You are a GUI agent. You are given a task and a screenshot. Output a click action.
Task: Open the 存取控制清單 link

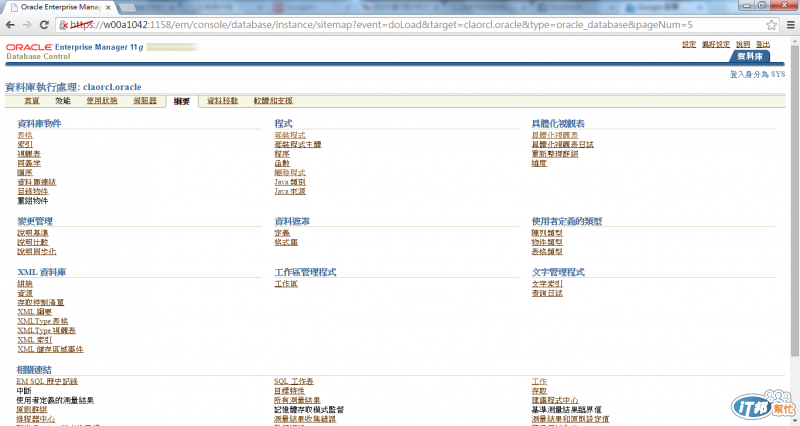coord(41,303)
